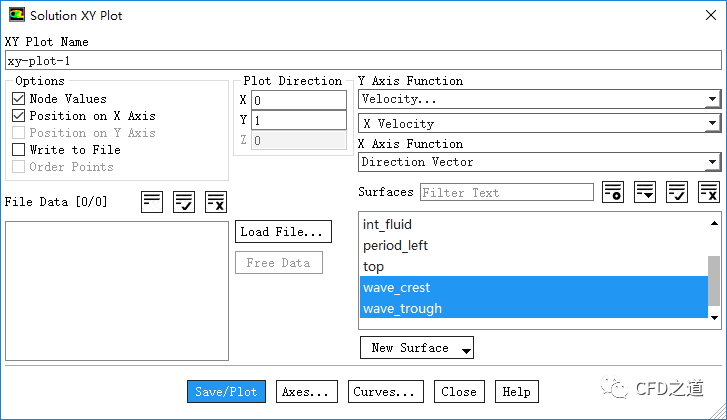Viewport: 727px width, 420px height.
Task: Click the Surfaces list scrollbar thumb
Action: point(714,279)
